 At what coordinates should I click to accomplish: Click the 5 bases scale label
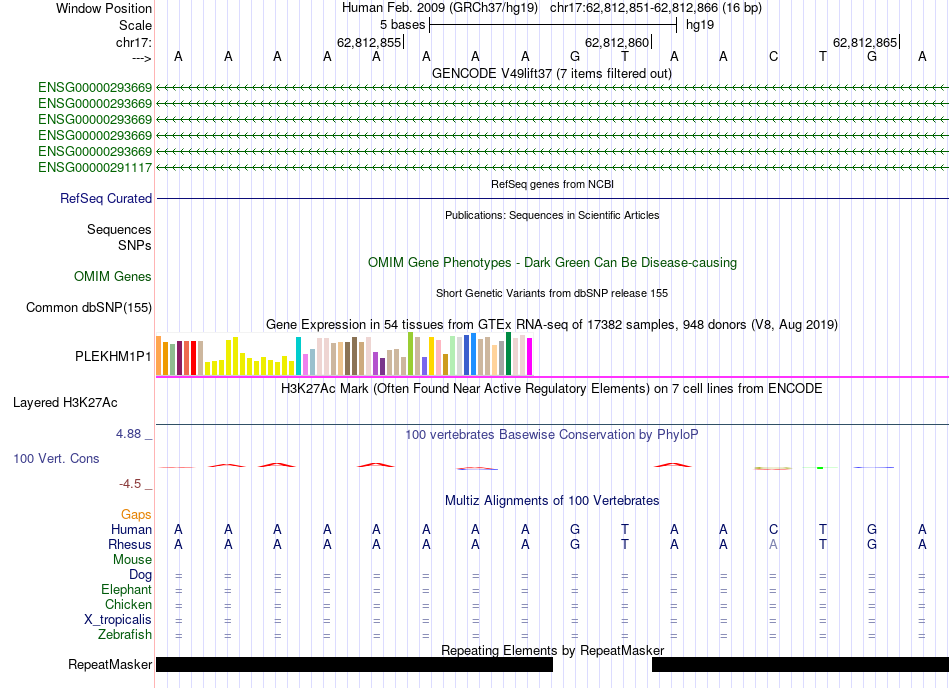(x=402, y=25)
